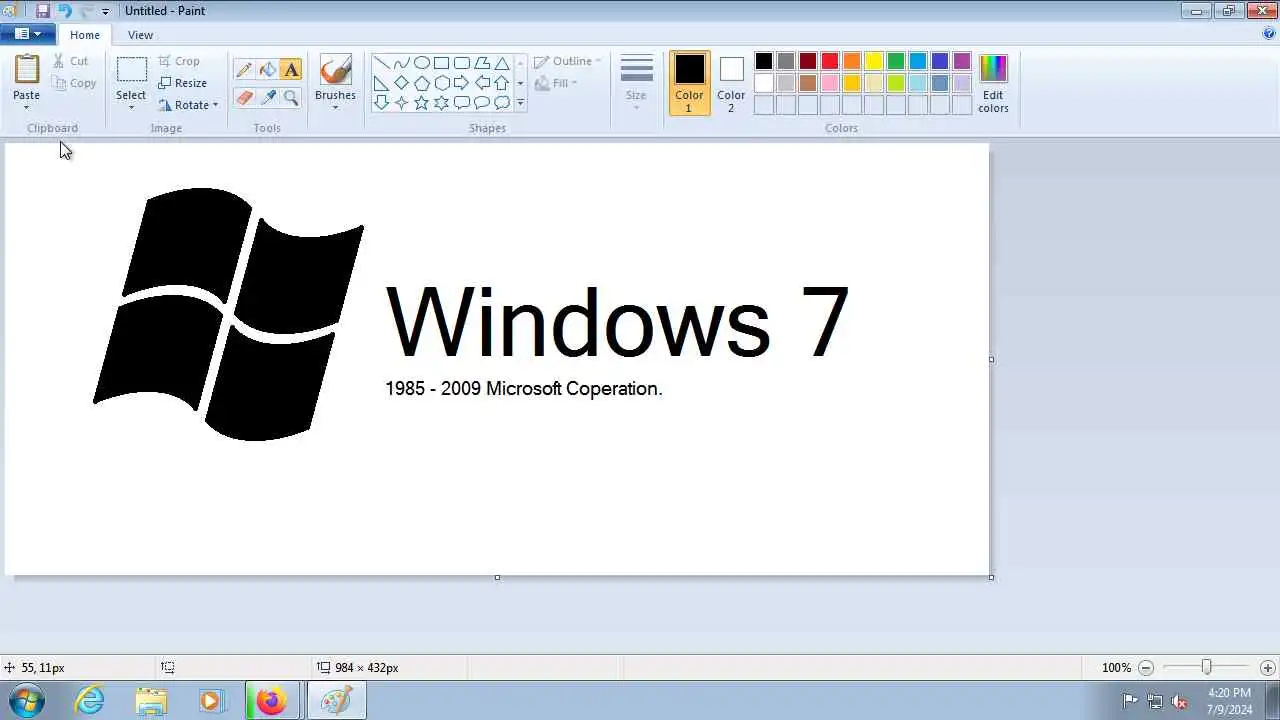Image resolution: width=1280 pixels, height=720 pixels.
Task: Click the Copy button
Action: tap(75, 83)
